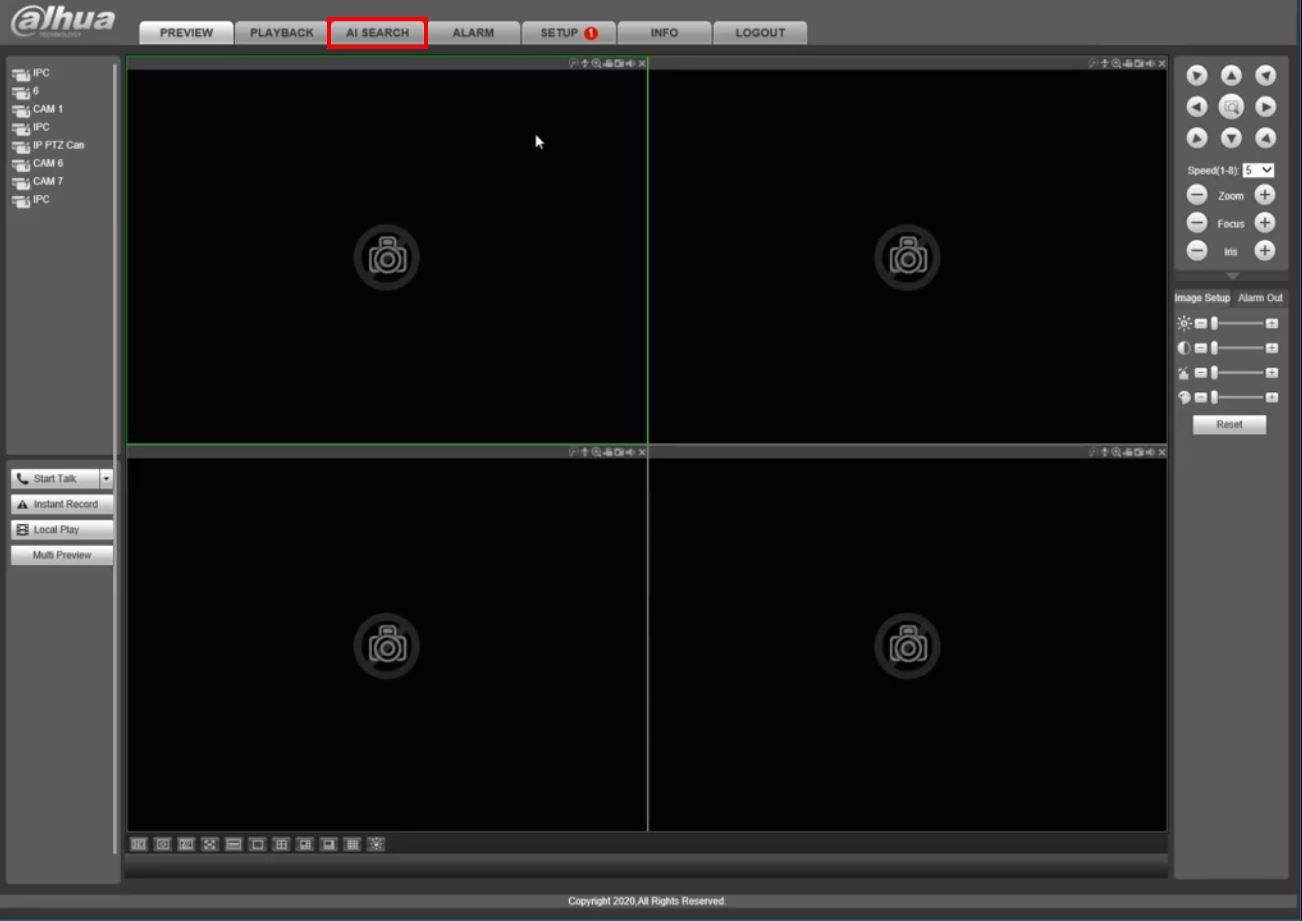Increase brightness with its plus button
Image resolution: width=1302 pixels, height=921 pixels.
pyautogui.click(x=1272, y=323)
